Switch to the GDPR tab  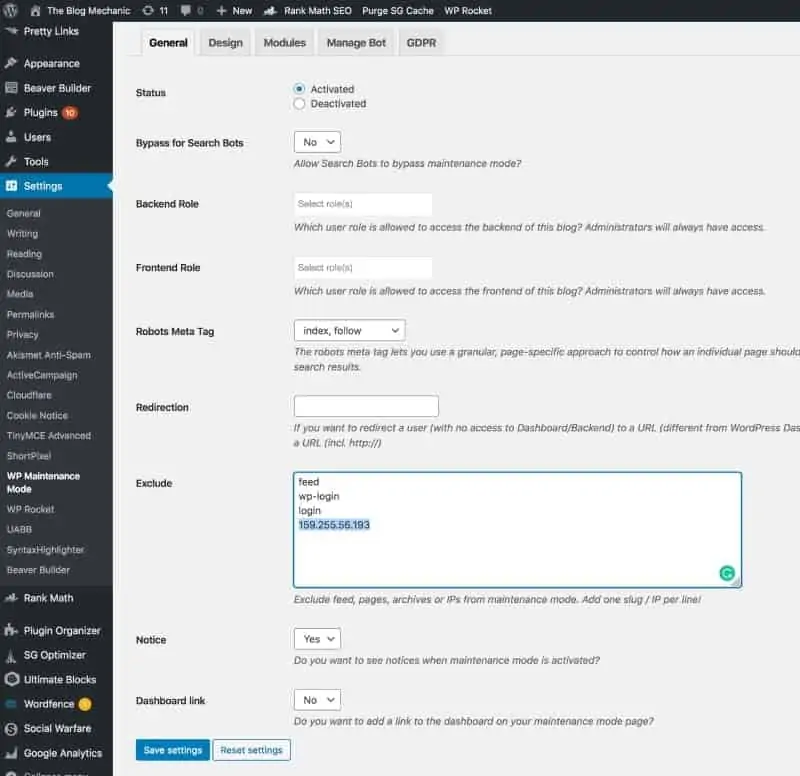(x=420, y=43)
